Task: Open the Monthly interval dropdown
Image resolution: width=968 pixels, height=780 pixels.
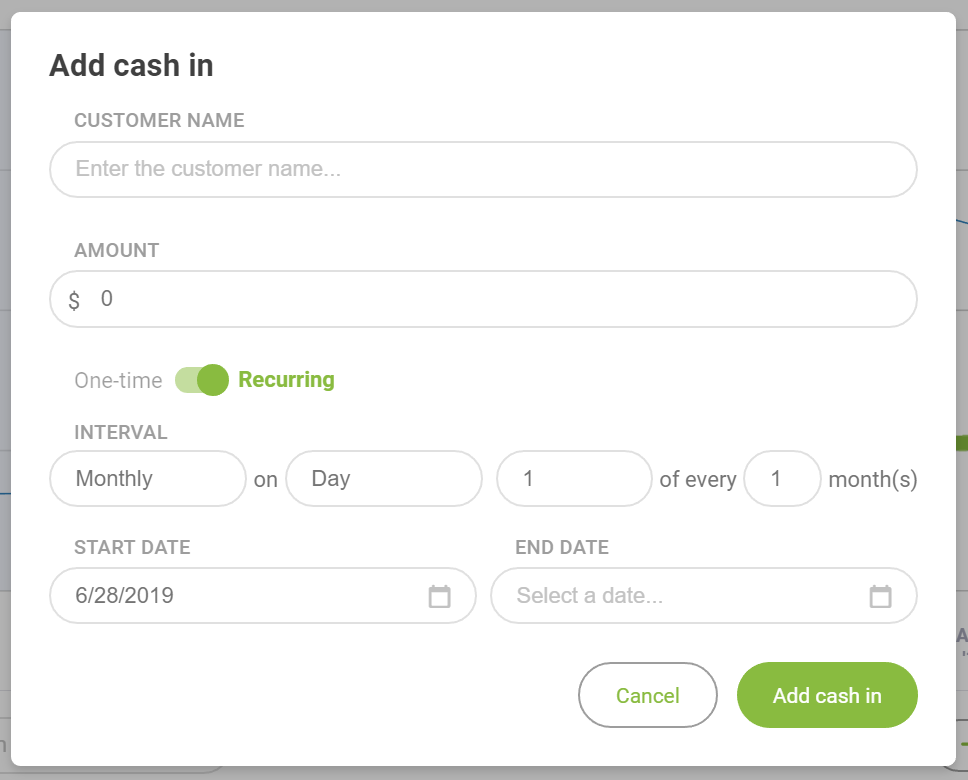Action: coord(148,479)
